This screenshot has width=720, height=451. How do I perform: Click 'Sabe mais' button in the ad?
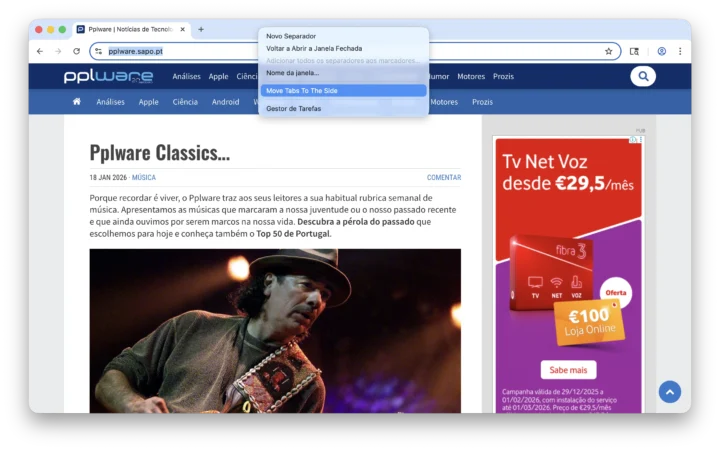[568, 369]
